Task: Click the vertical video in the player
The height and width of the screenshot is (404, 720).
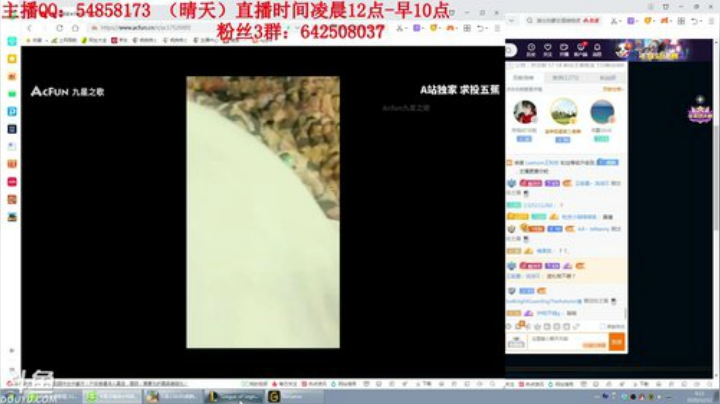Action: pos(263,212)
